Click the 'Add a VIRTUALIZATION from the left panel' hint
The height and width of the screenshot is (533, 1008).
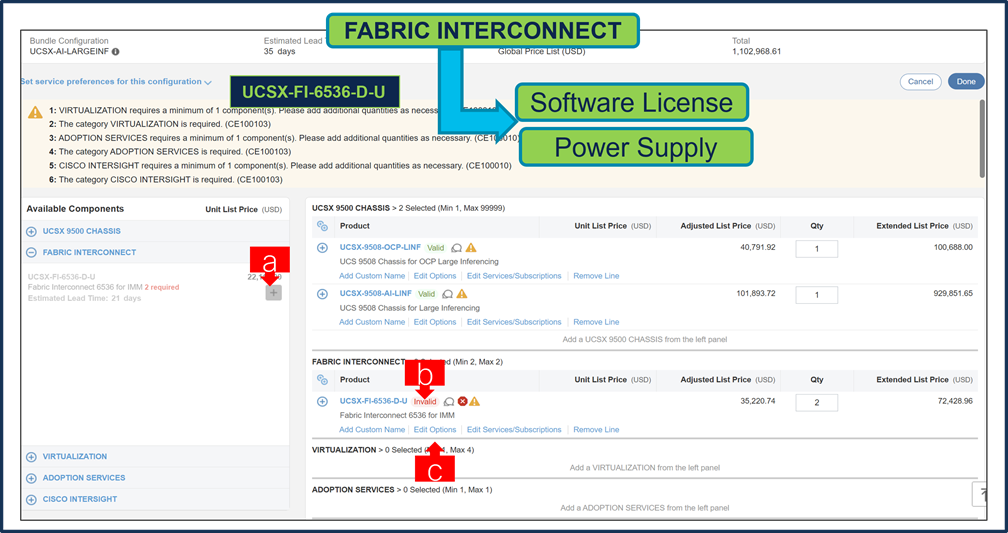(x=645, y=468)
